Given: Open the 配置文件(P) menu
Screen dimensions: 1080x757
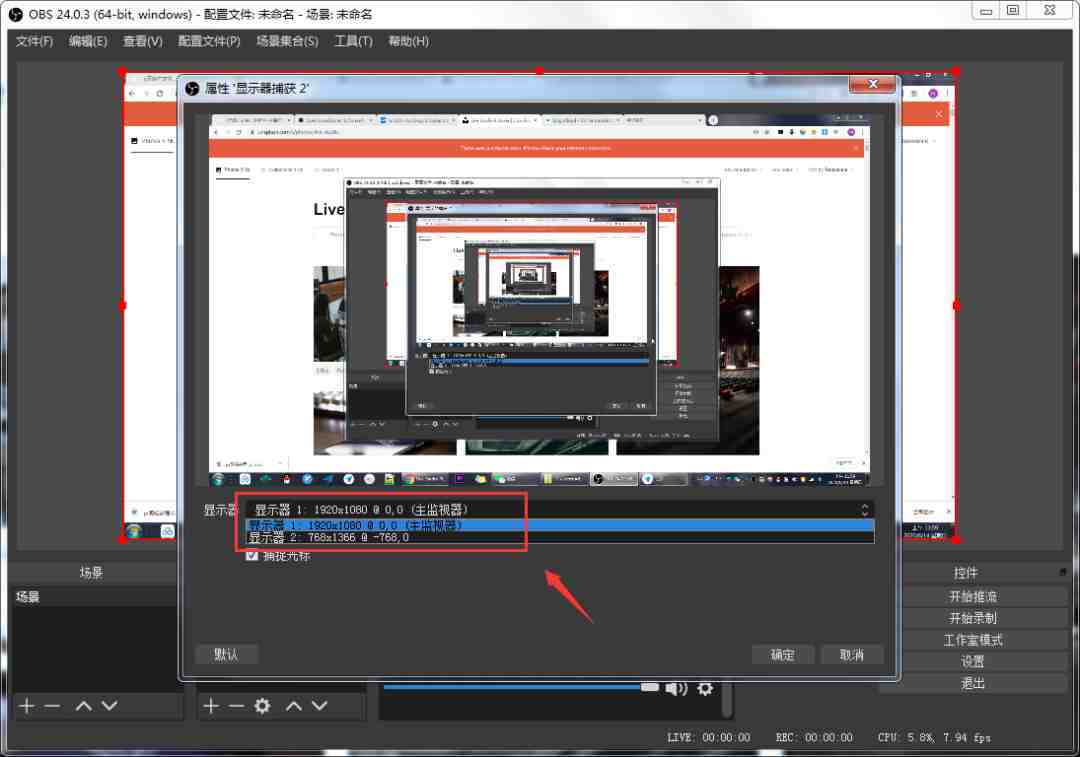Looking at the screenshot, I should click(209, 41).
